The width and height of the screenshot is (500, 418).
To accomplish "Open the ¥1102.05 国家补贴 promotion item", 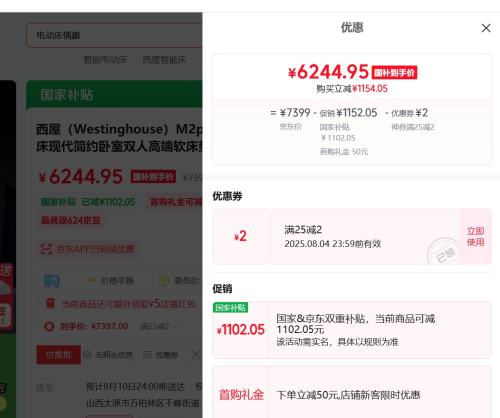I will coord(352,330).
